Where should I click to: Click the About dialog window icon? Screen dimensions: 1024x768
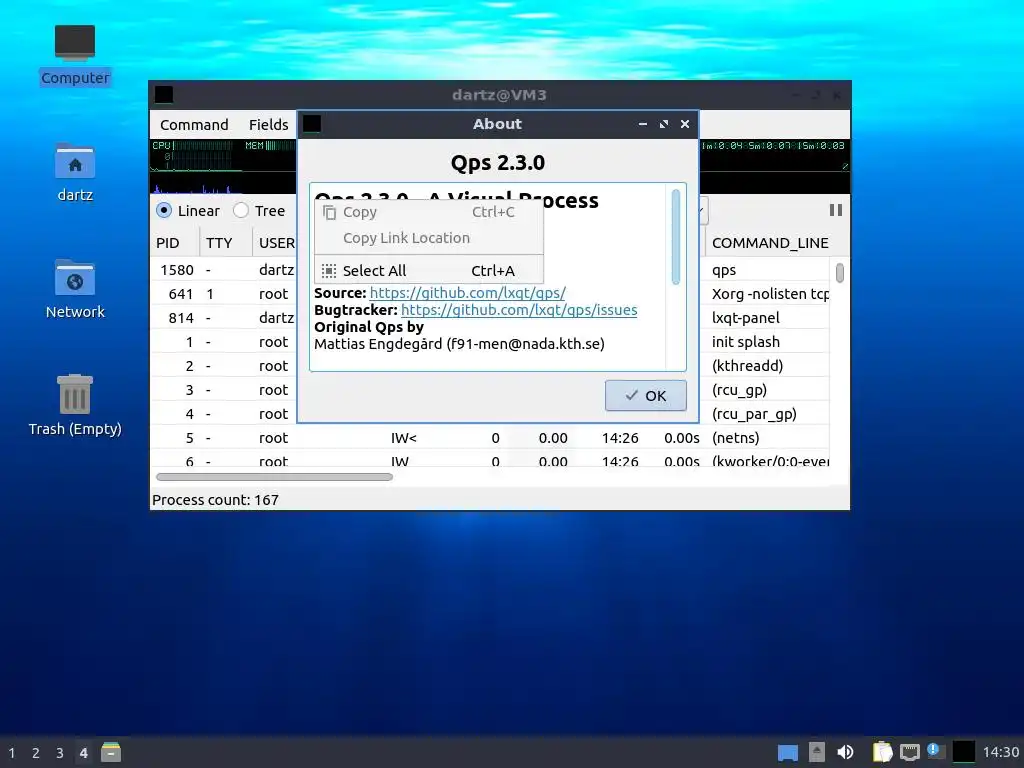pyautogui.click(x=312, y=123)
